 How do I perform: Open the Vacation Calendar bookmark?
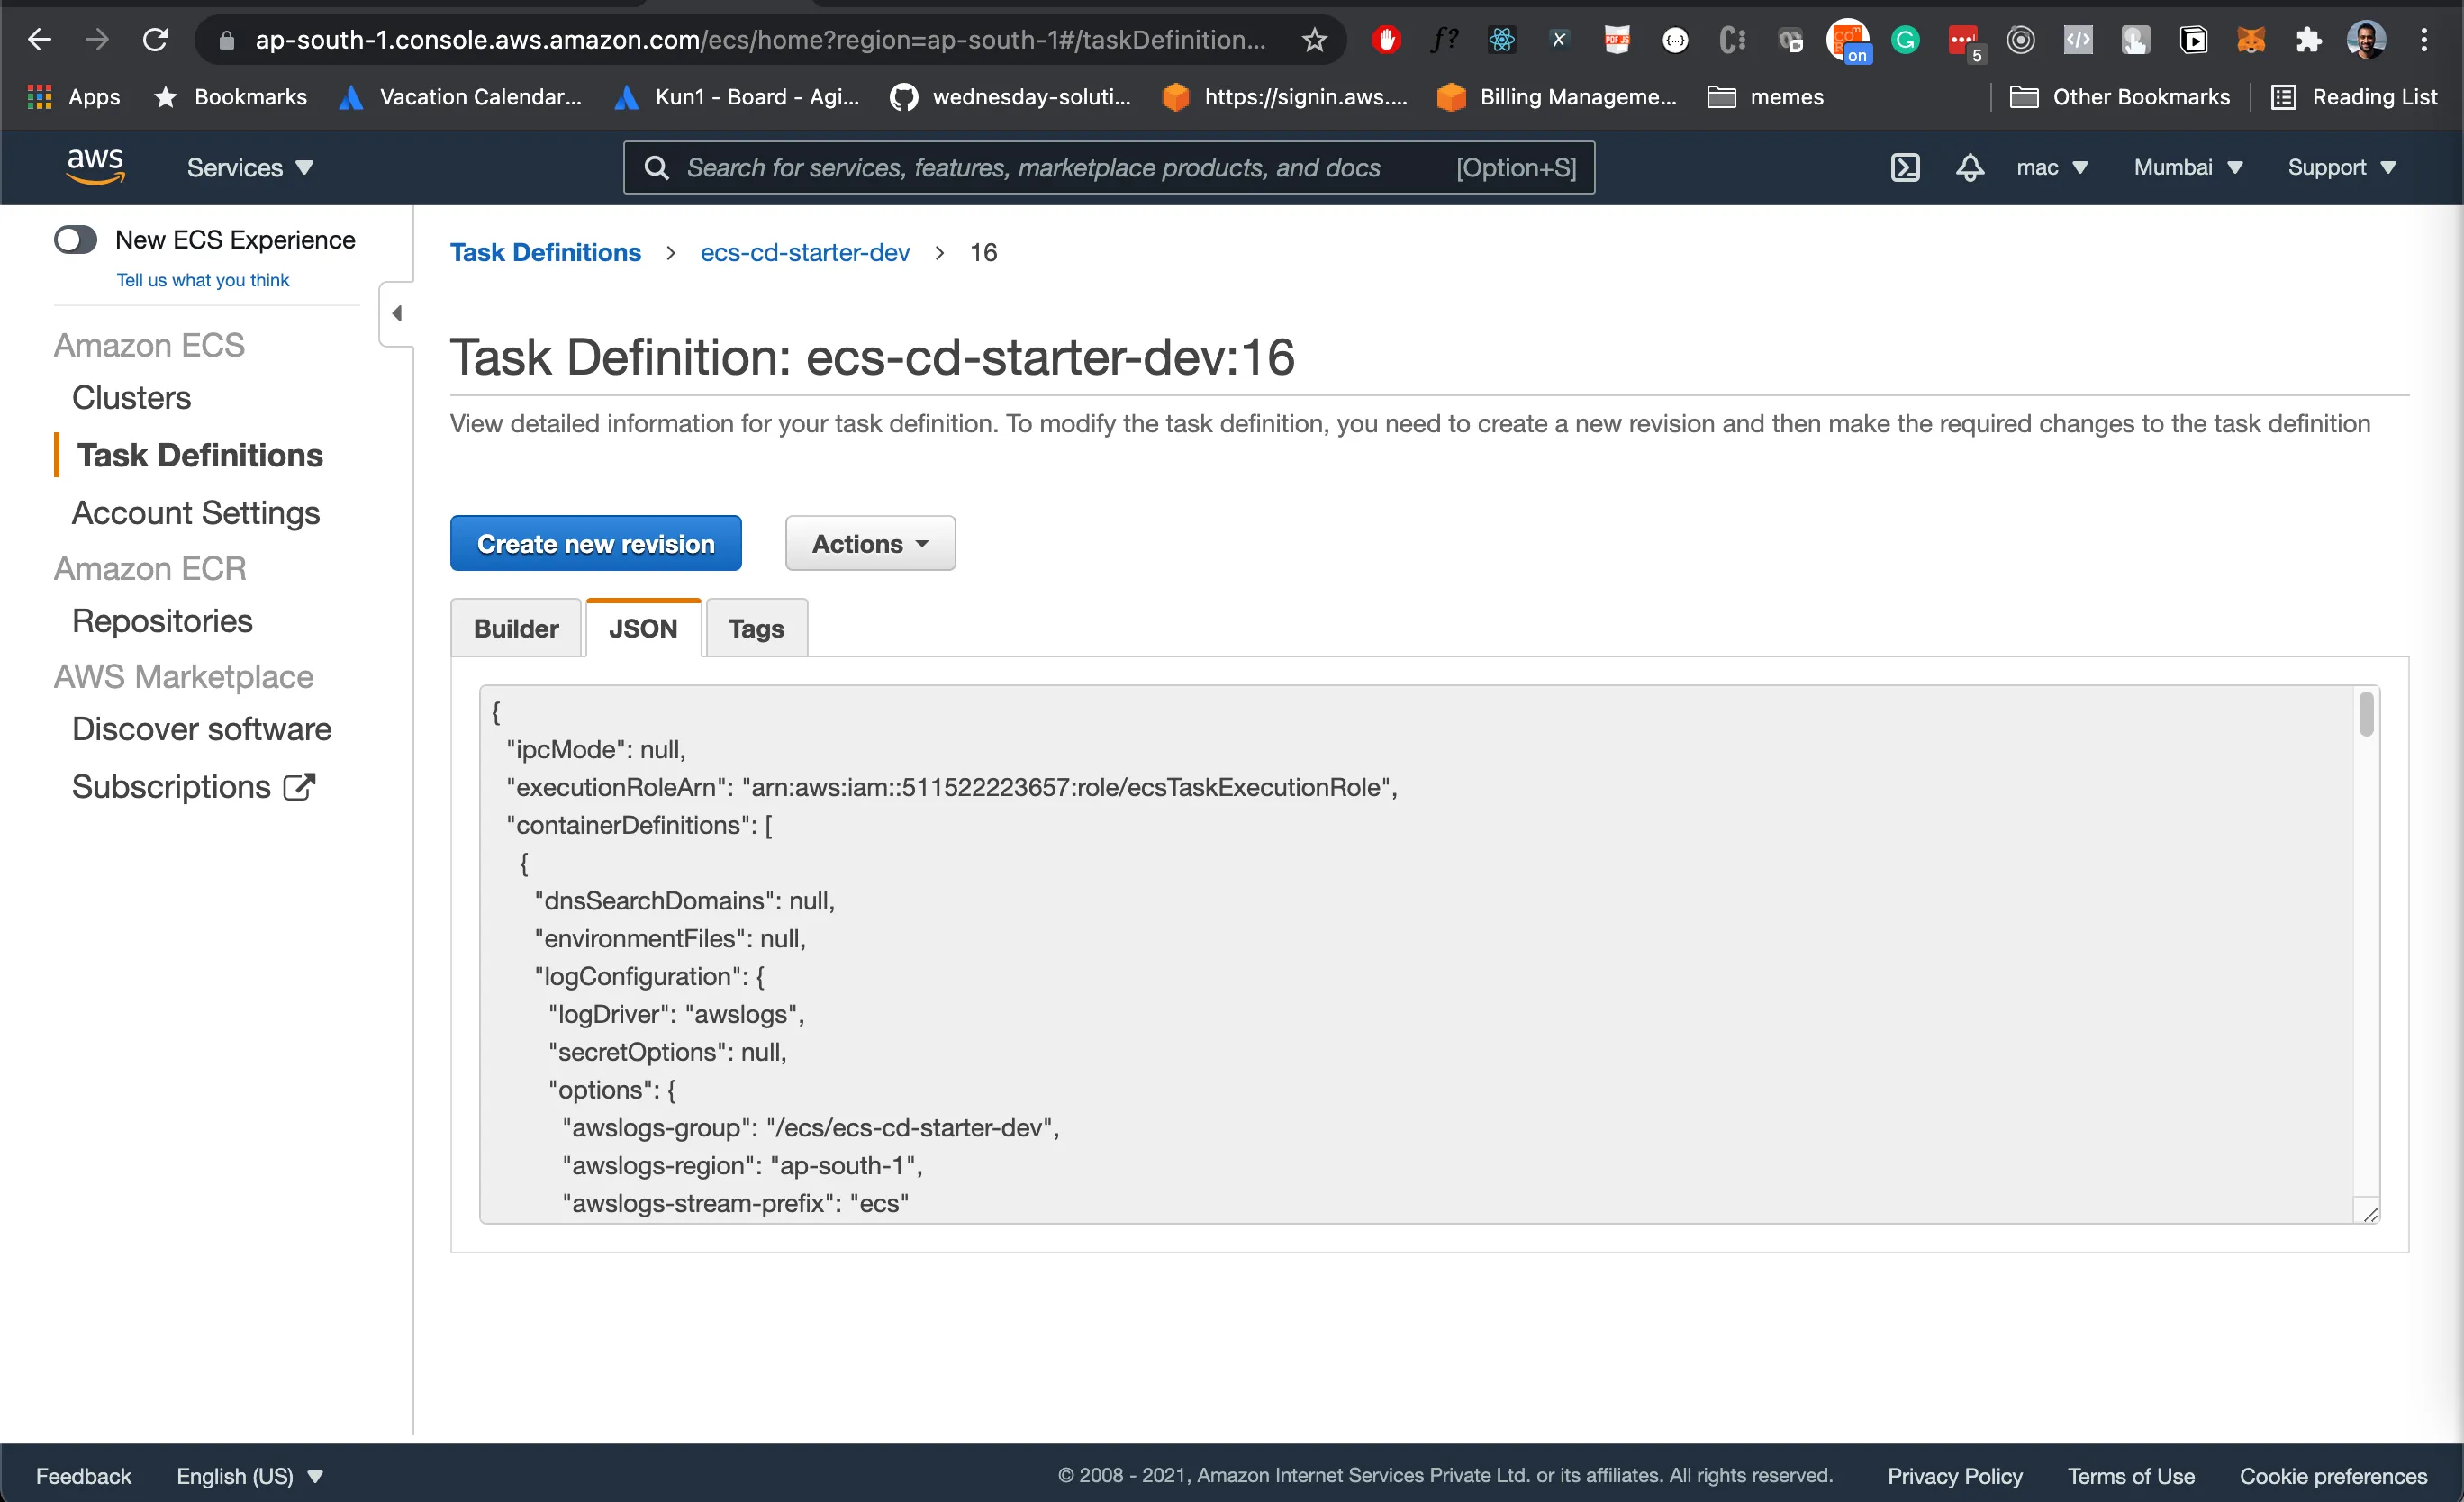(460, 97)
